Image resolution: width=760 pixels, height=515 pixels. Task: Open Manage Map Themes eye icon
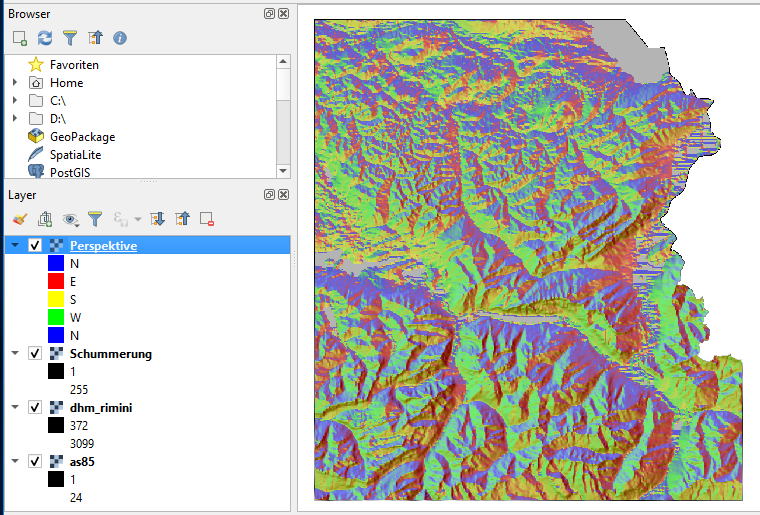71,218
